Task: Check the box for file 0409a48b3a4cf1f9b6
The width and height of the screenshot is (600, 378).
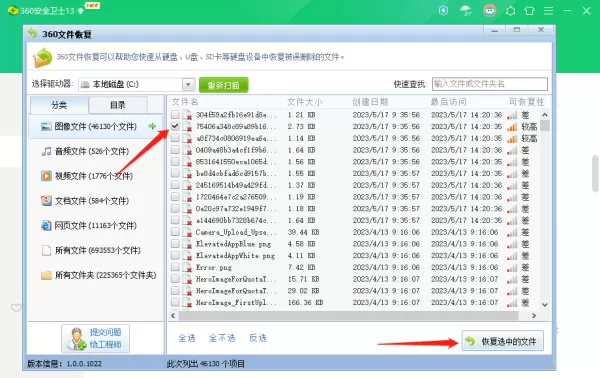Action: point(175,150)
